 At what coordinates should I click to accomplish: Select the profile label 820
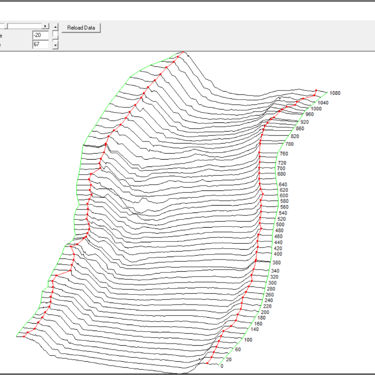295,137
